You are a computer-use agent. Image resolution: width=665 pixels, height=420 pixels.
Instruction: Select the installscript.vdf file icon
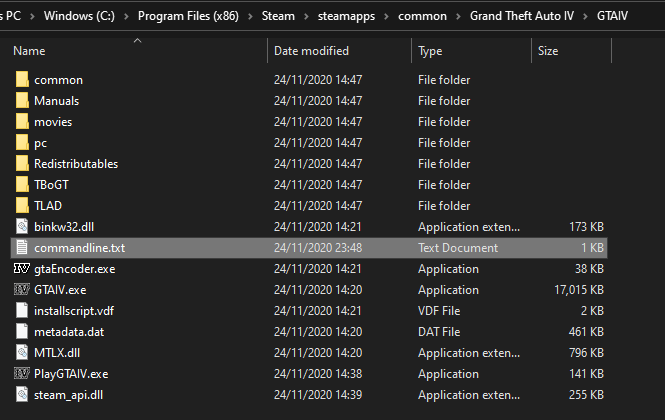click(21, 310)
